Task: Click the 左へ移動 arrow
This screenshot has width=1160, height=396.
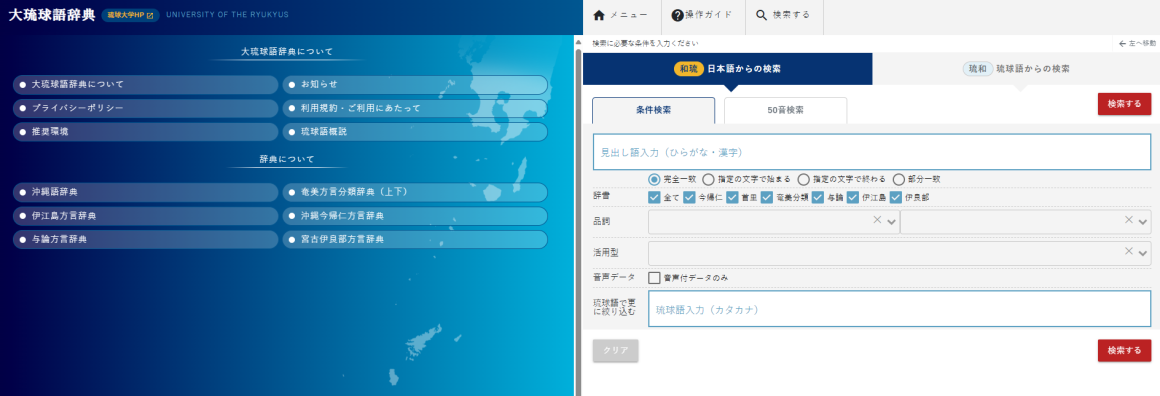Action: pyautogui.click(x=1136, y=44)
